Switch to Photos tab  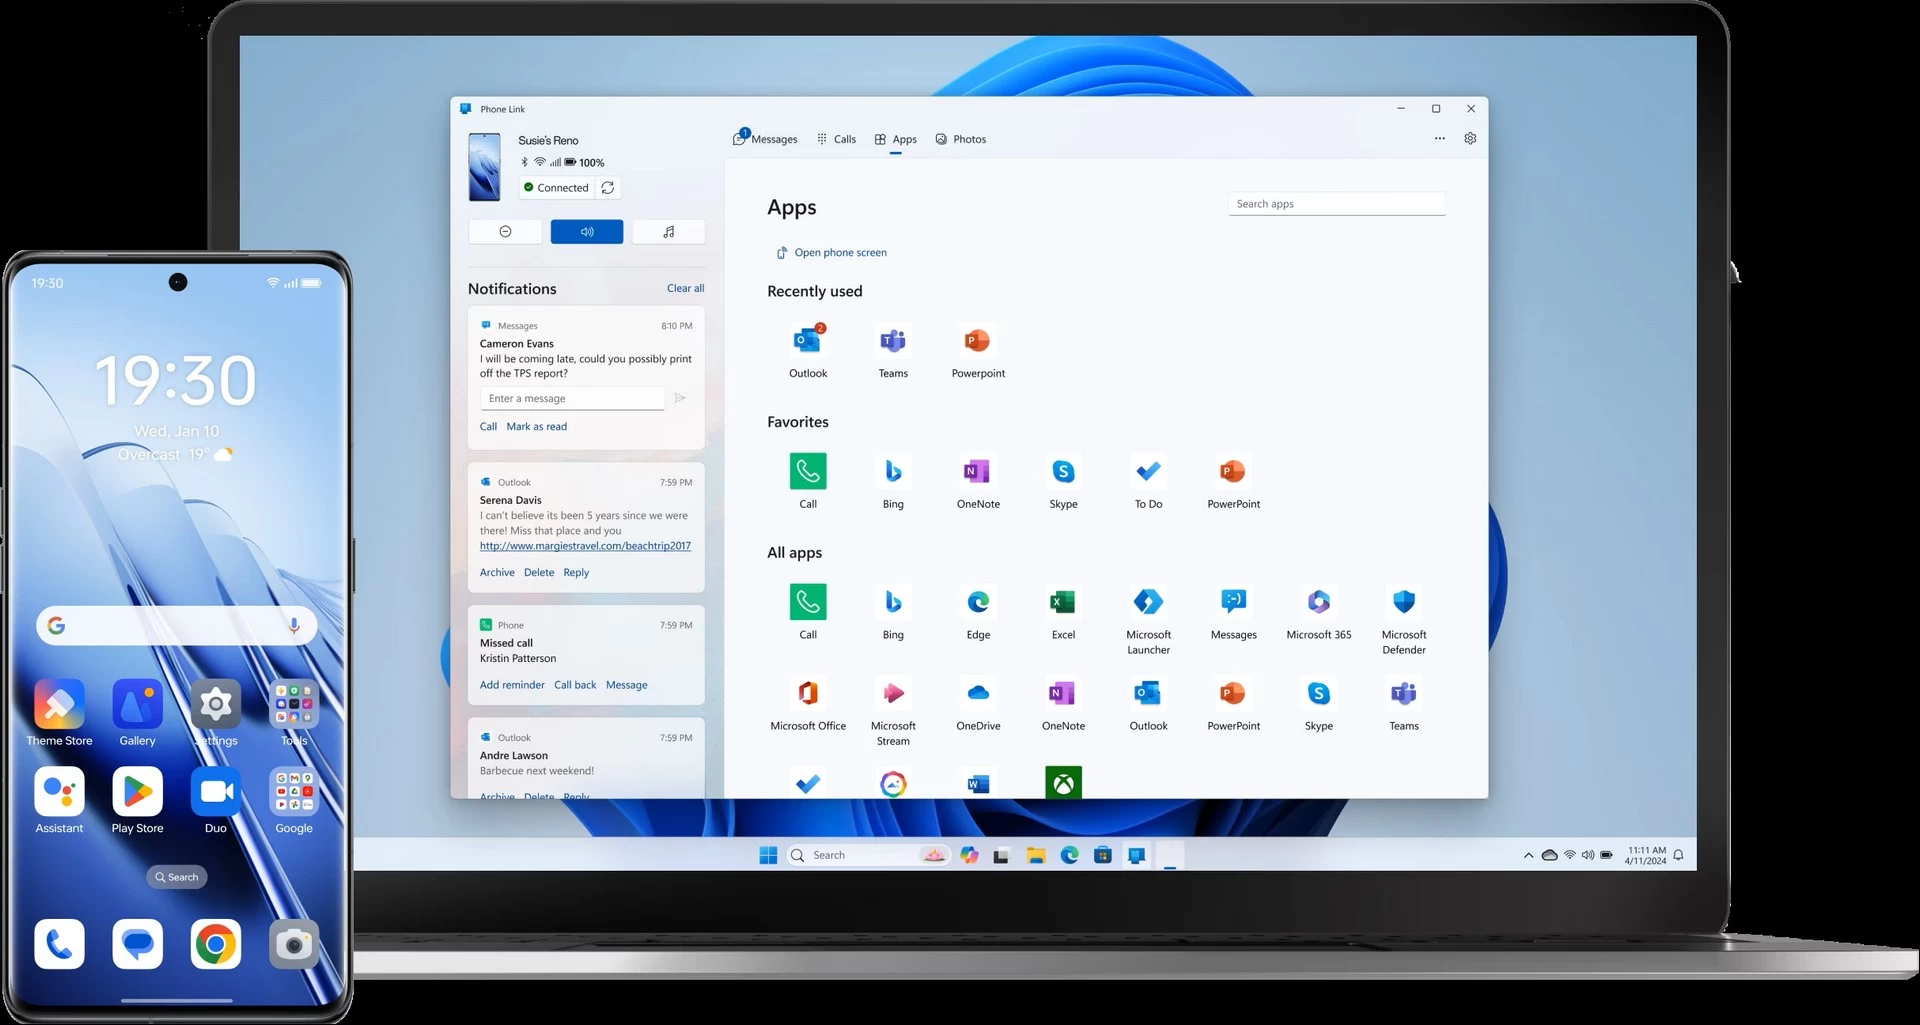[x=960, y=139]
